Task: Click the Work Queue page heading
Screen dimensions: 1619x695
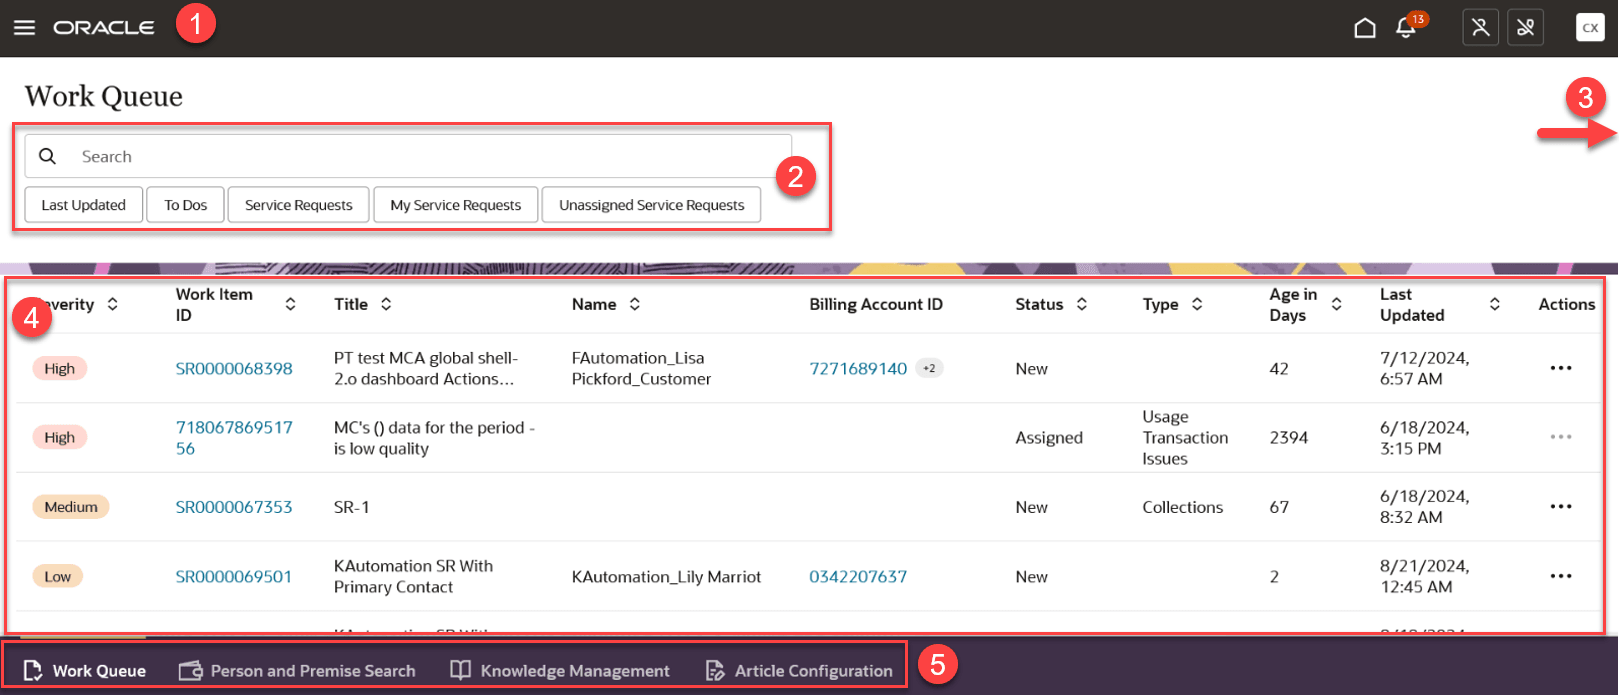Action: coord(104,96)
